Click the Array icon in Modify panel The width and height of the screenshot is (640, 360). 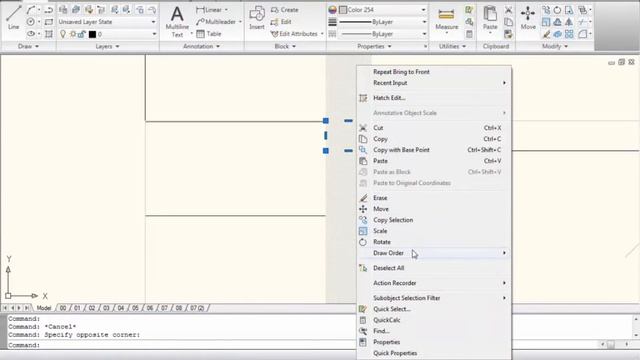569,35
